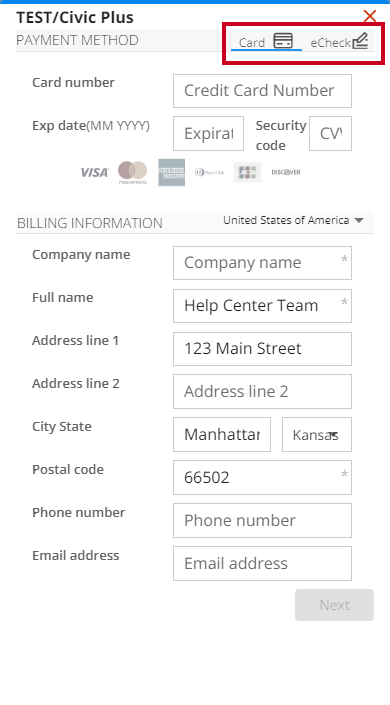The height and width of the screenshot is (705, 390).
Task: Click the Mastercard logo
Action: click(133, 173)
